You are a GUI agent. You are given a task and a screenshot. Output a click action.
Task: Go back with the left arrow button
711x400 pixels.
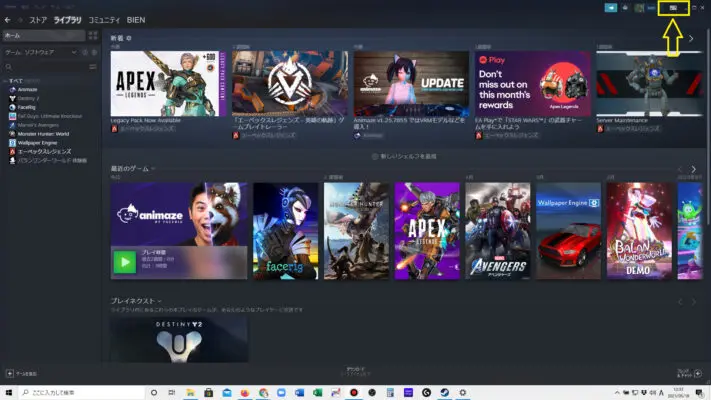tap(8, 20)
